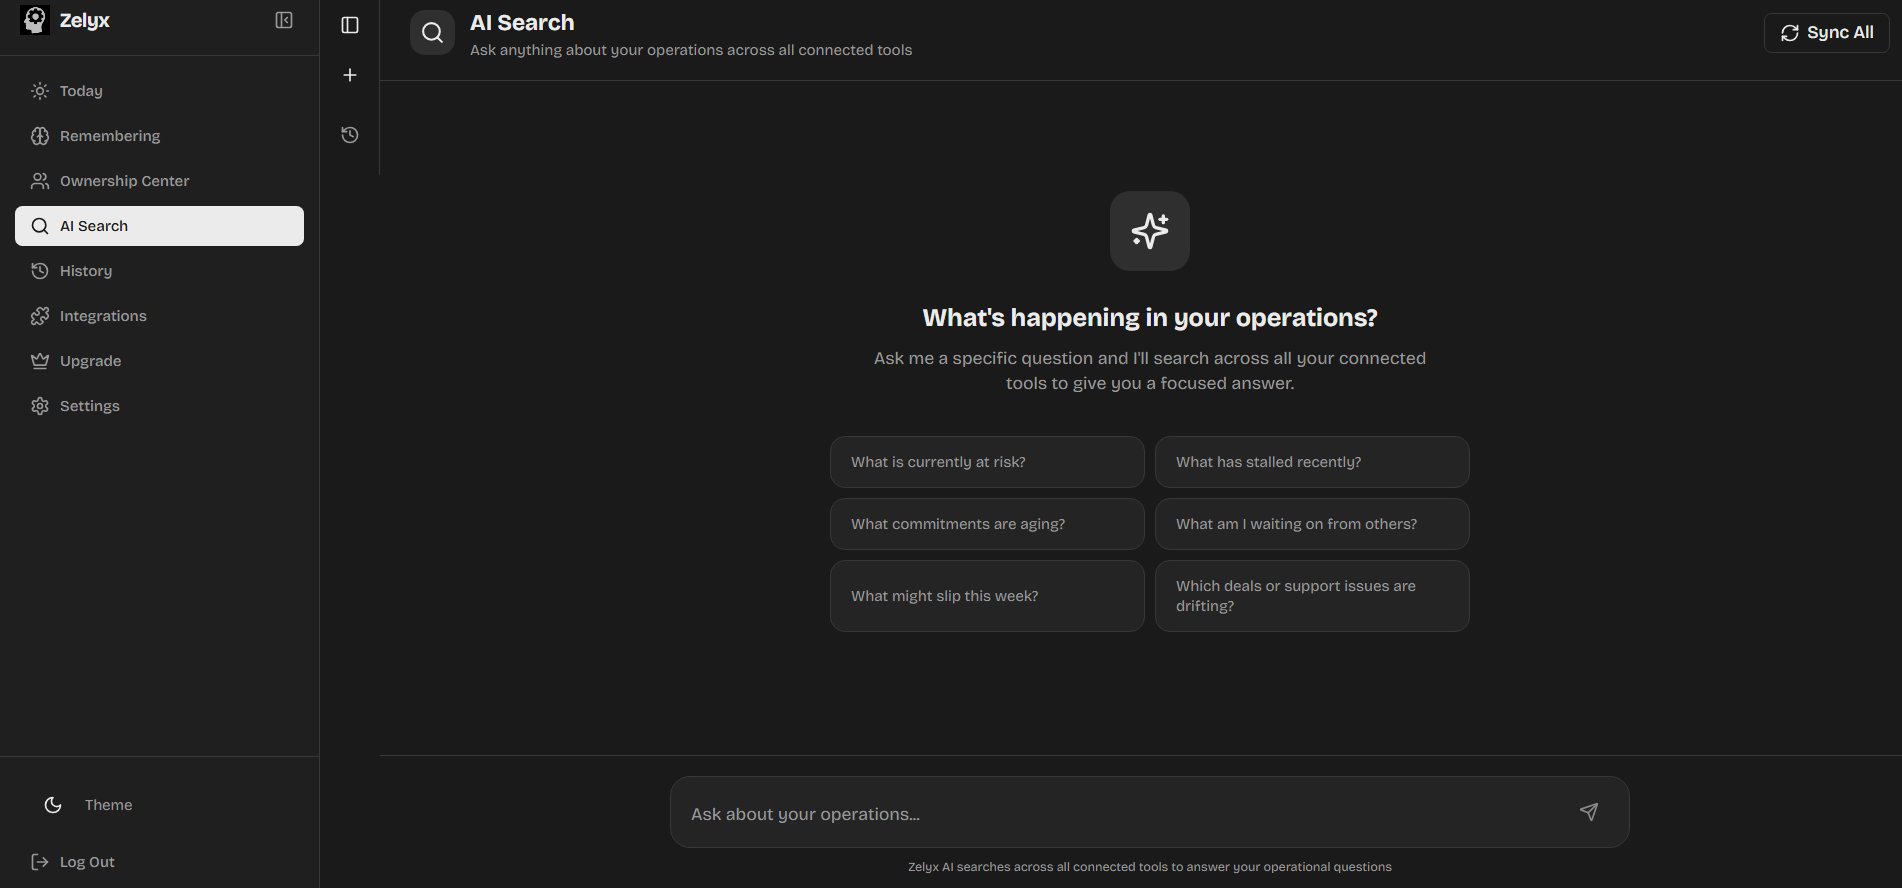The image size is (1902, 888).
Task: Open Today in the sidebar
Action: [160, 91]
